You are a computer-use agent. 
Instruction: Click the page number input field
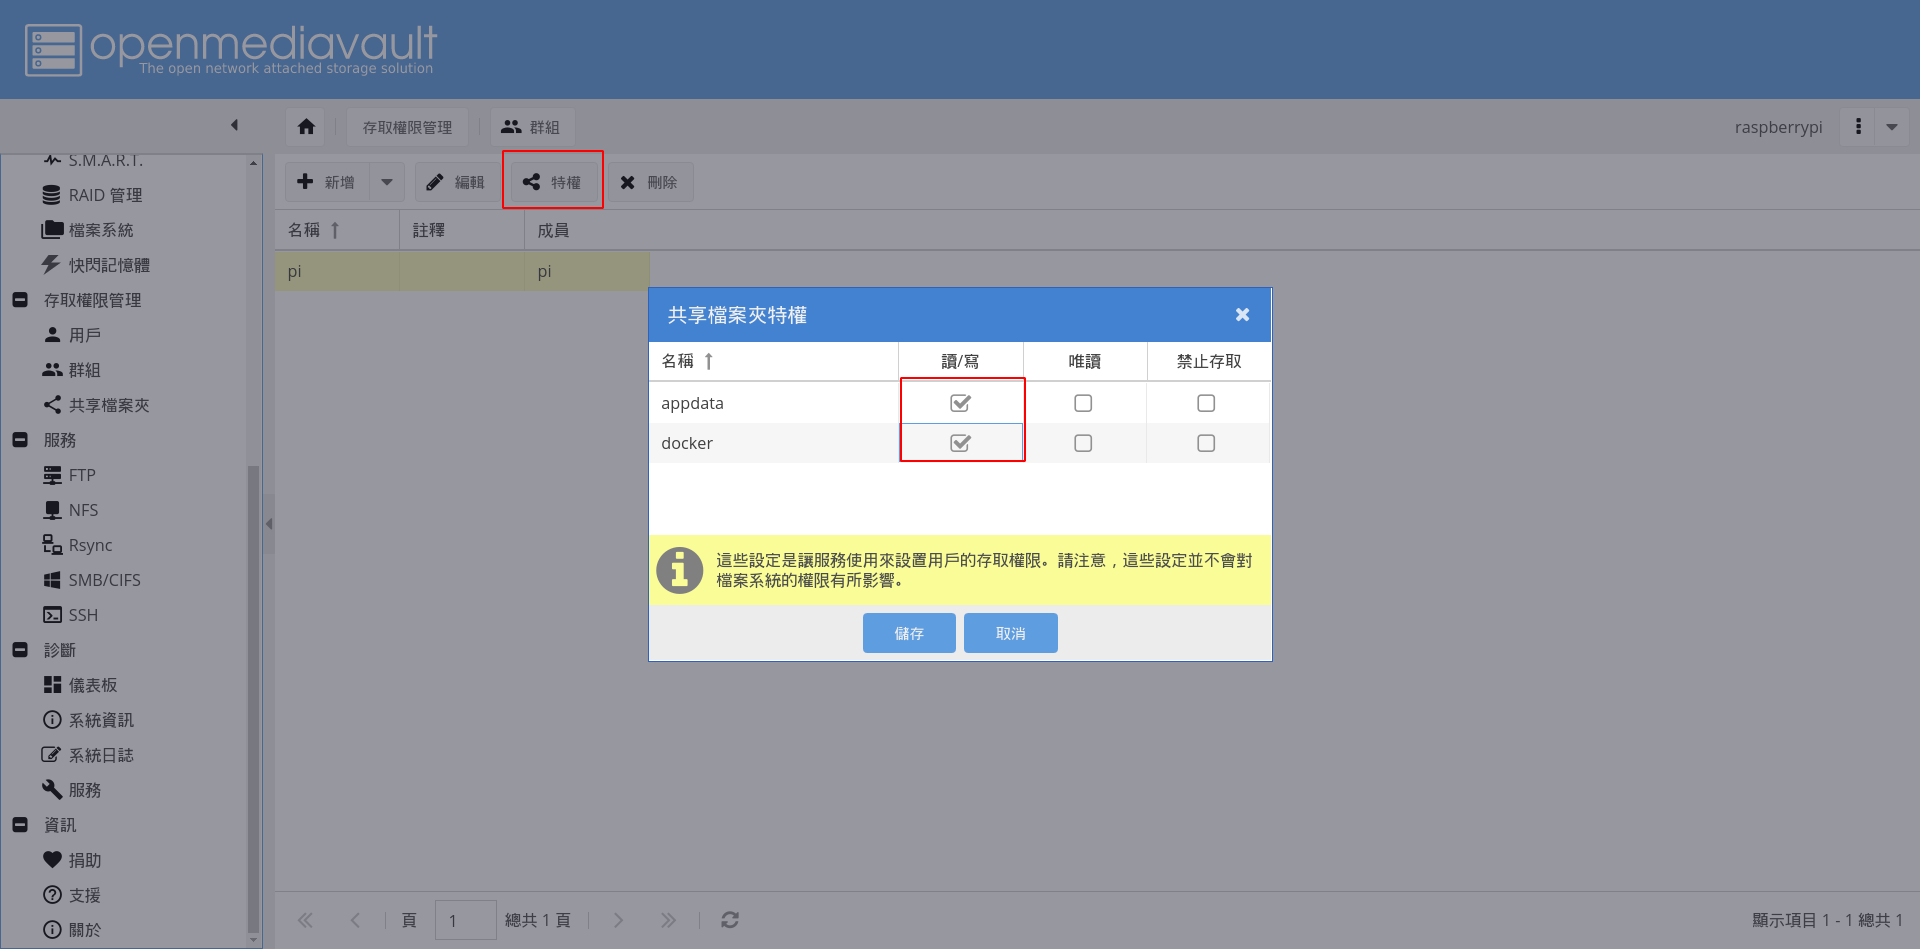click(465, 920)
